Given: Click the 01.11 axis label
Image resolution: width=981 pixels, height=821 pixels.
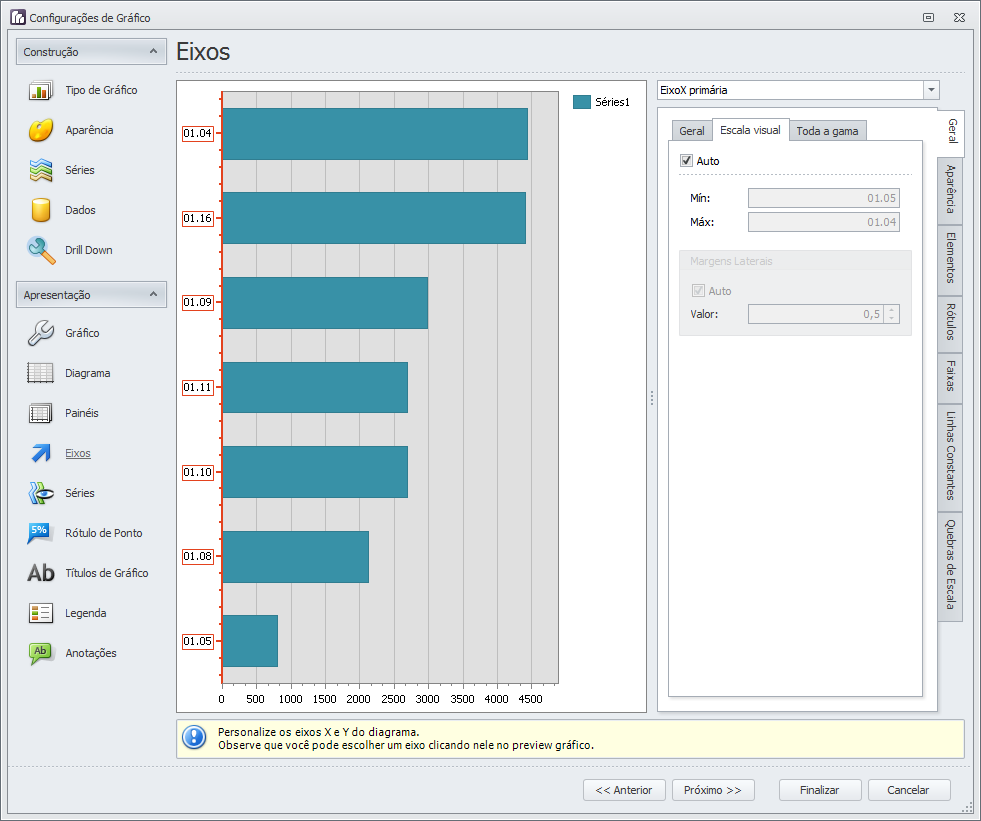Looking at the screenshot, I should (x=198, y=387).
